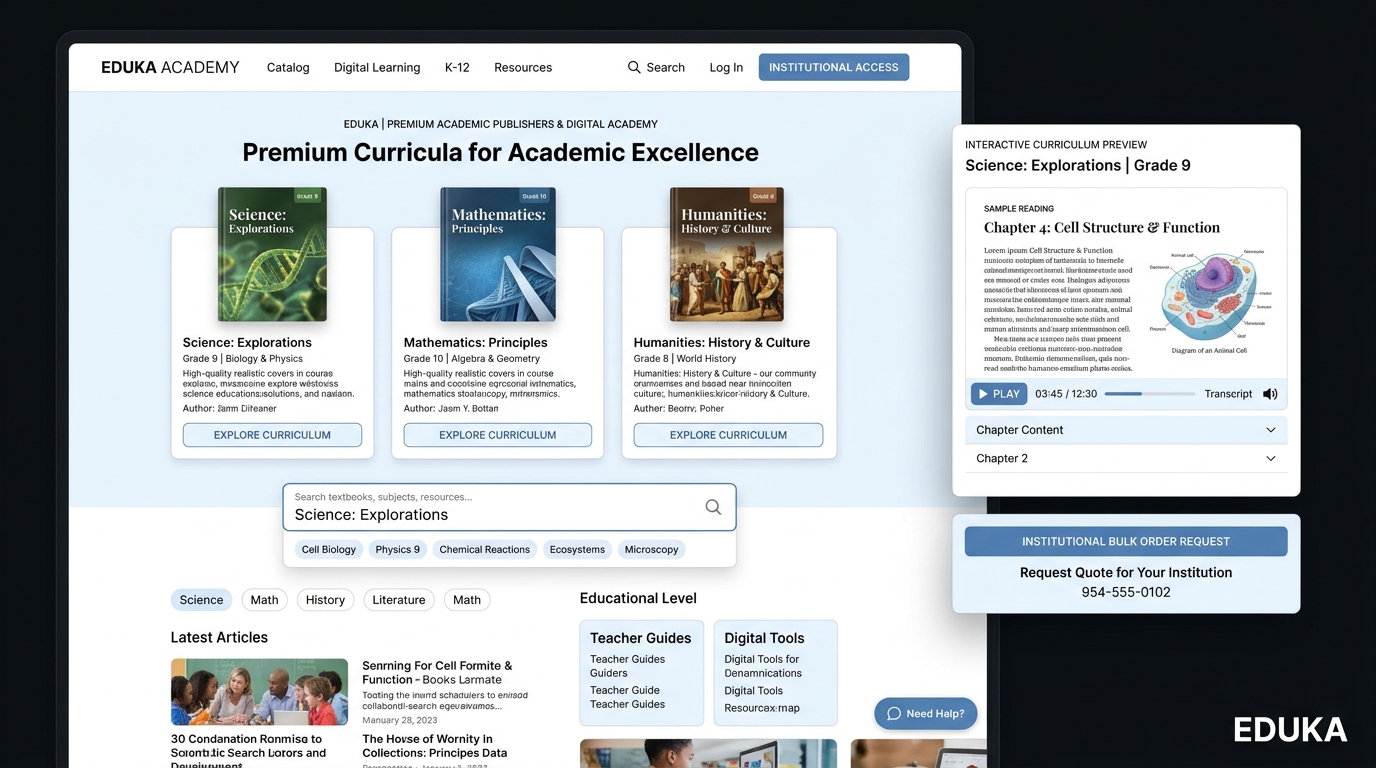Screen dimensions: 1376x768
Task: Click the chat bubble icon in Need Help
Action: [x=894, y=714]
